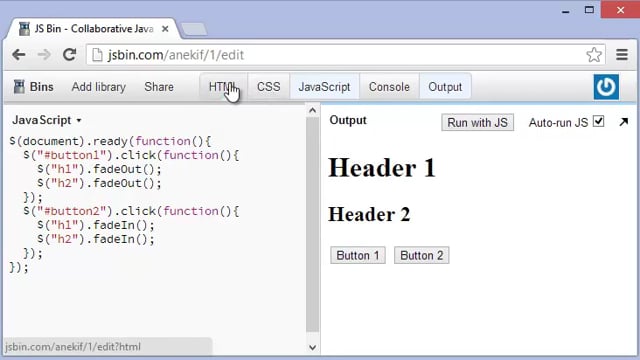This screenshot has height=360, width=640.
Task: Close the JS Bin browser tab
Action: click(165, 29)
